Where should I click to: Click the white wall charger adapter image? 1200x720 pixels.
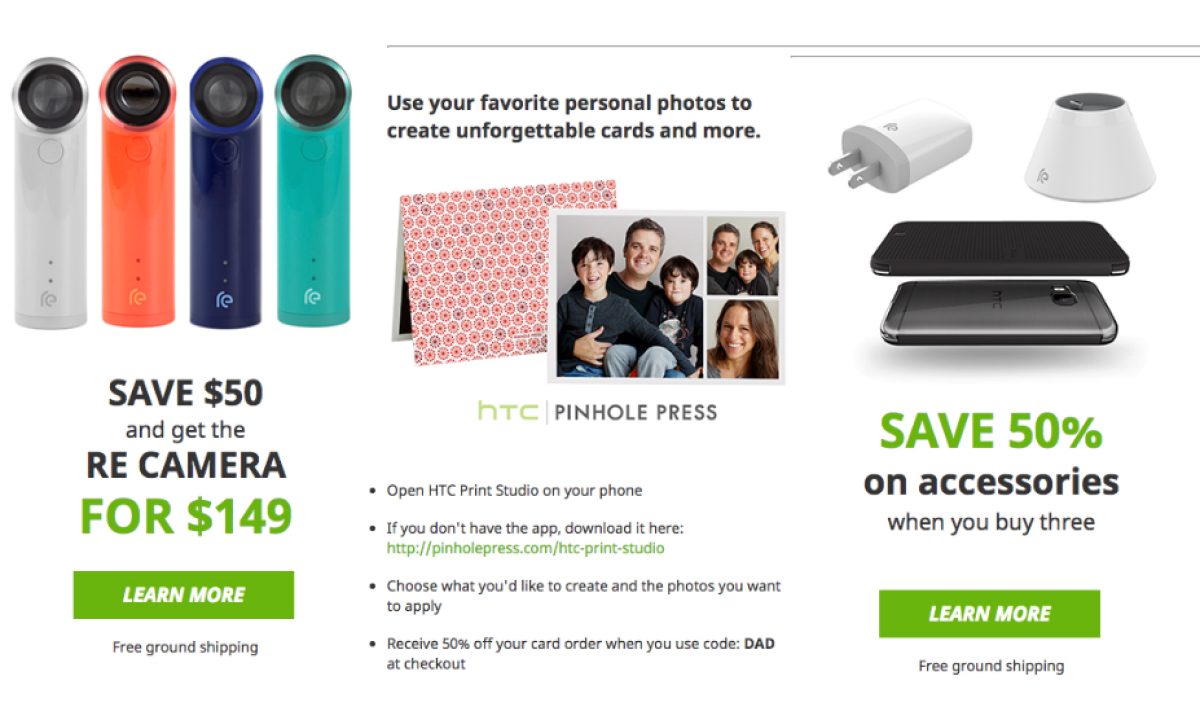(x=899, y=147)
